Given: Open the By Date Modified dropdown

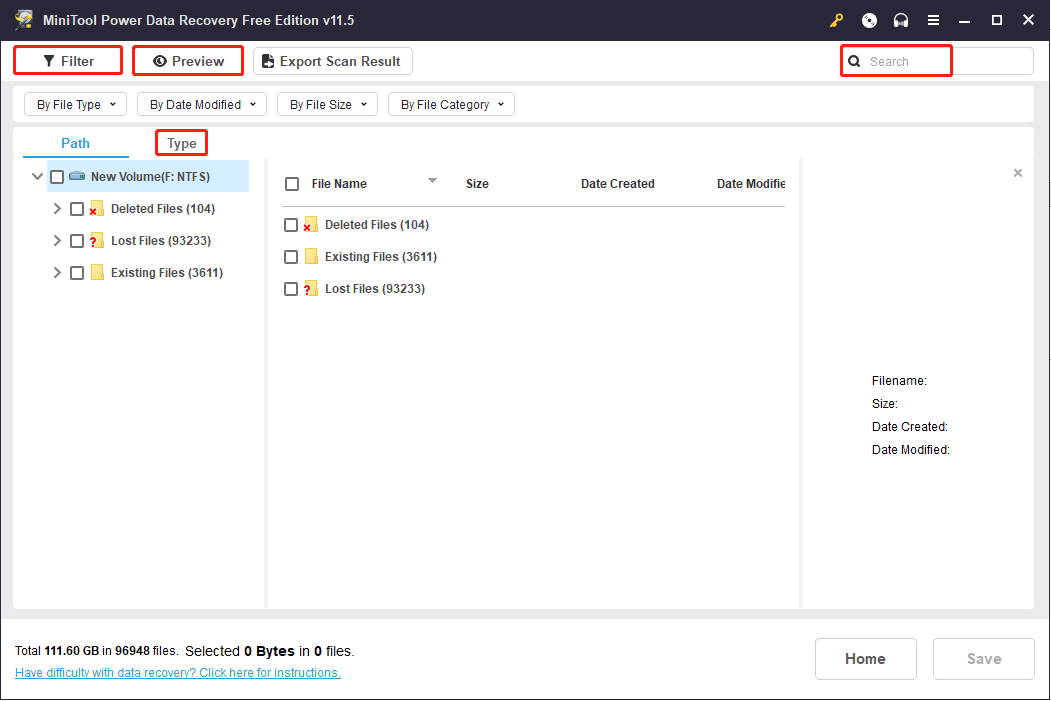Looking at the screenshot, I should [202, 105].
